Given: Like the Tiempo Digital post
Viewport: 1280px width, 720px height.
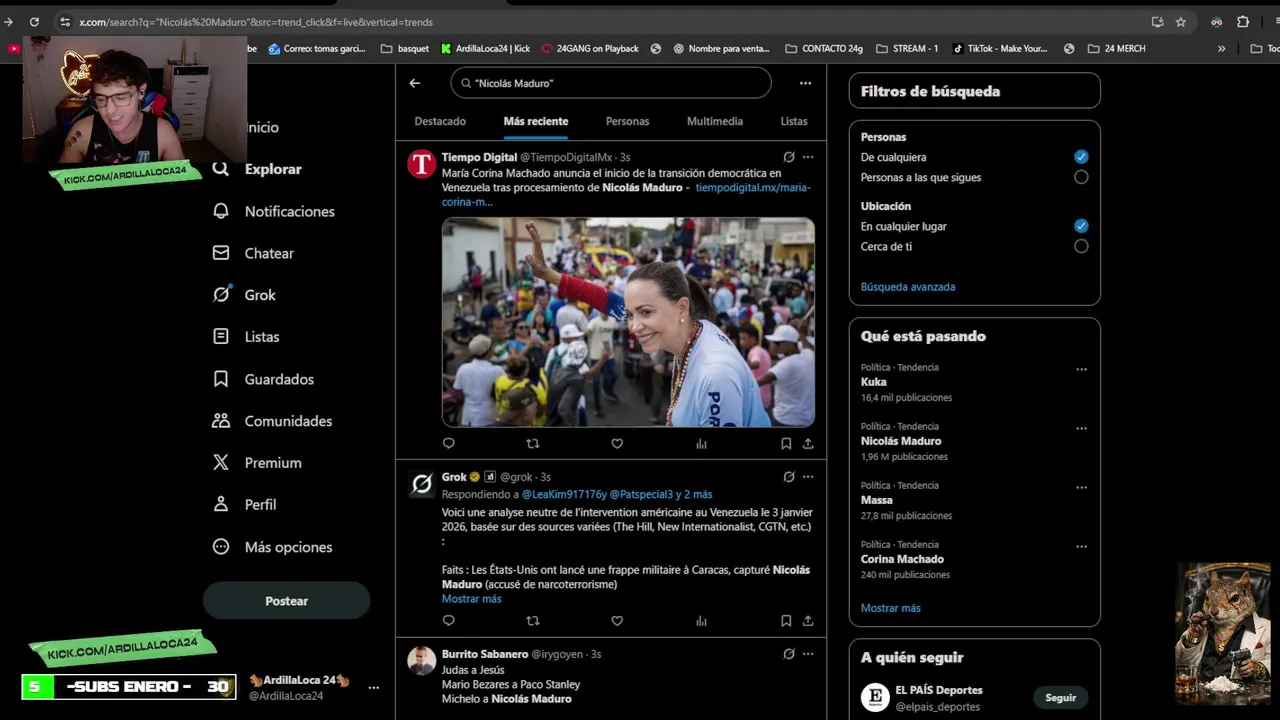Looking at the screenshot, I should point(617,443).
